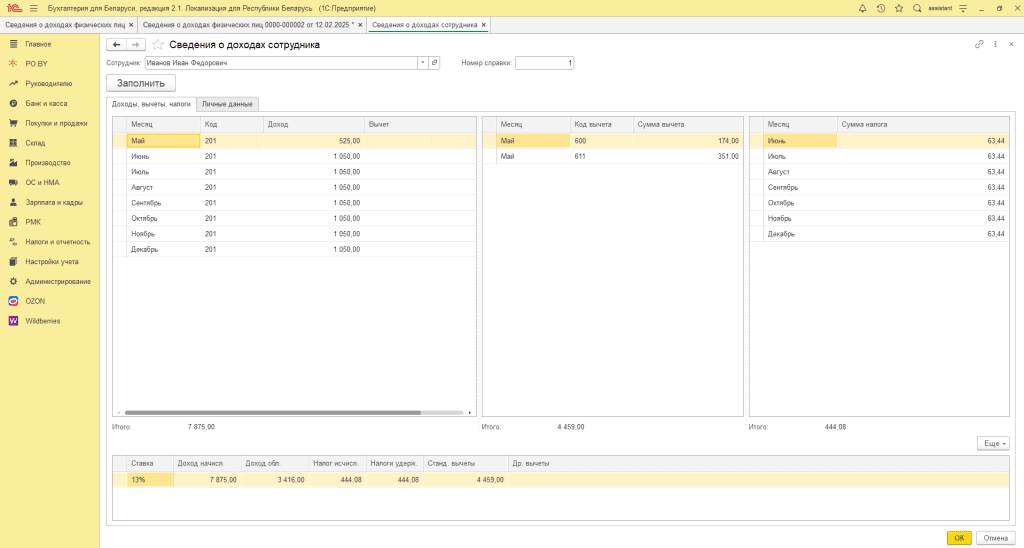This screenshot has width=1024, height=548.
Task: Open Главное section in sidebar
Action: (38, 44)
